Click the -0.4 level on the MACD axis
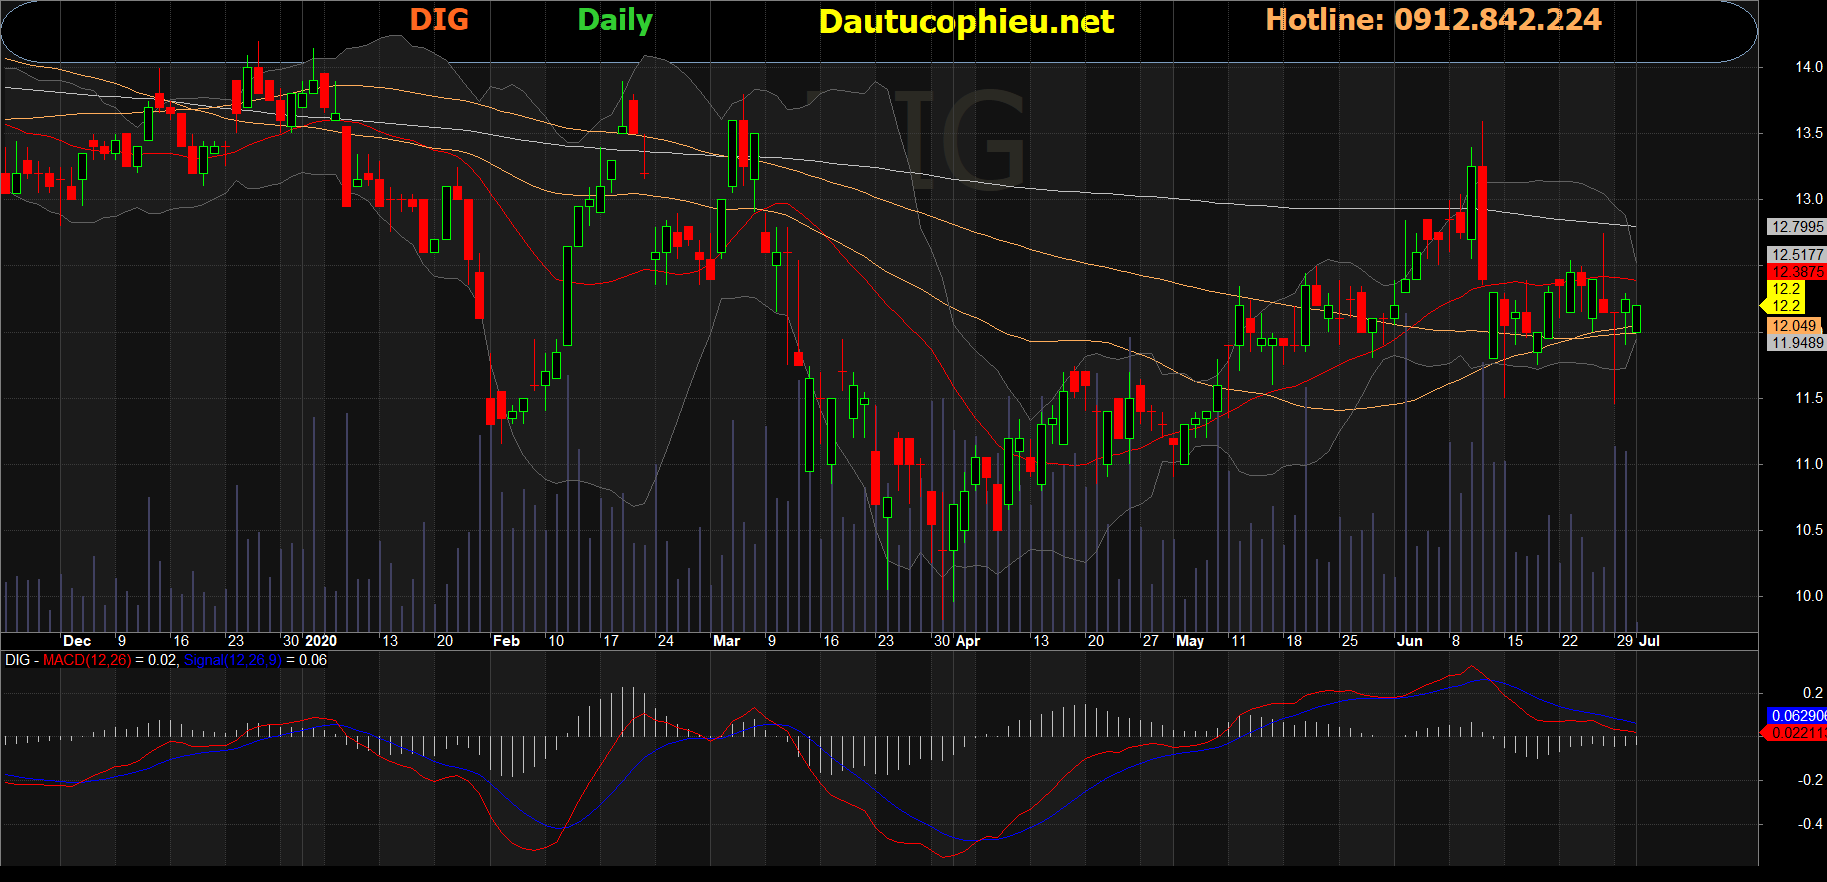 coord(1809,824)
